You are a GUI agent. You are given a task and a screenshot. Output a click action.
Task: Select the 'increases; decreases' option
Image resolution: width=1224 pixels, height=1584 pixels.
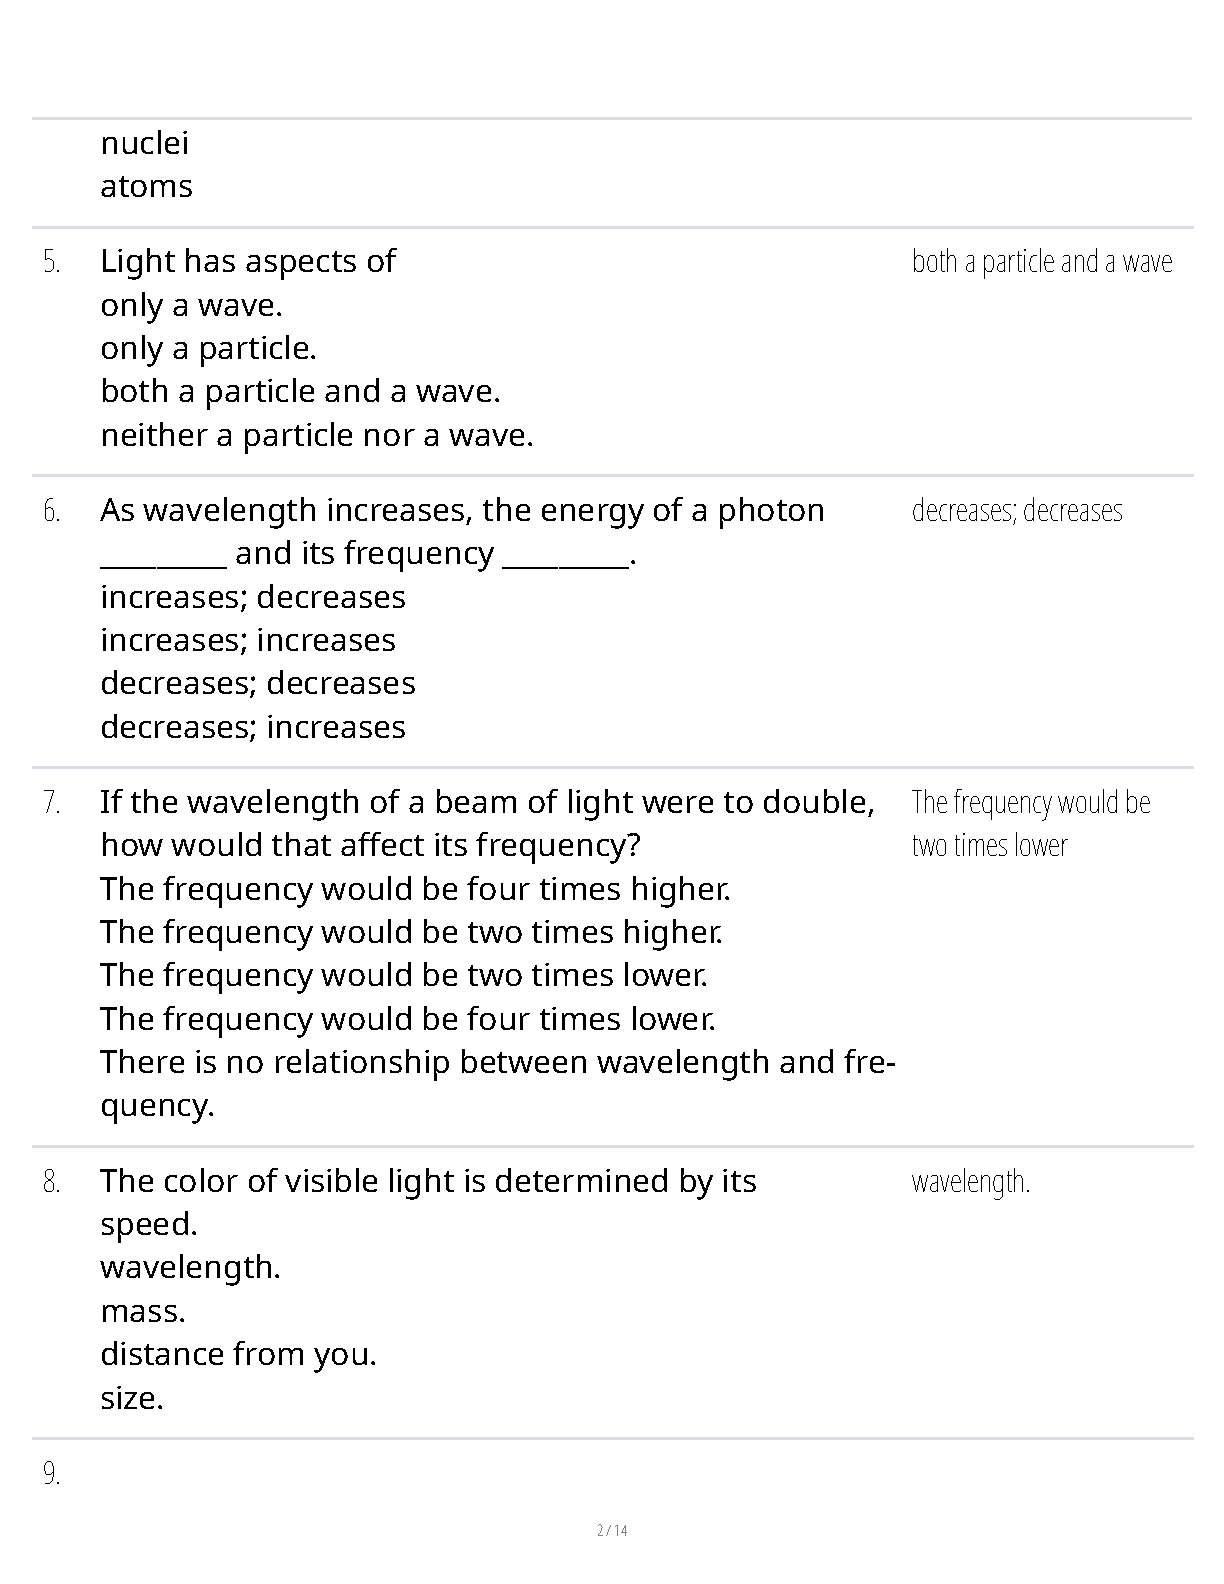[253, 597]
